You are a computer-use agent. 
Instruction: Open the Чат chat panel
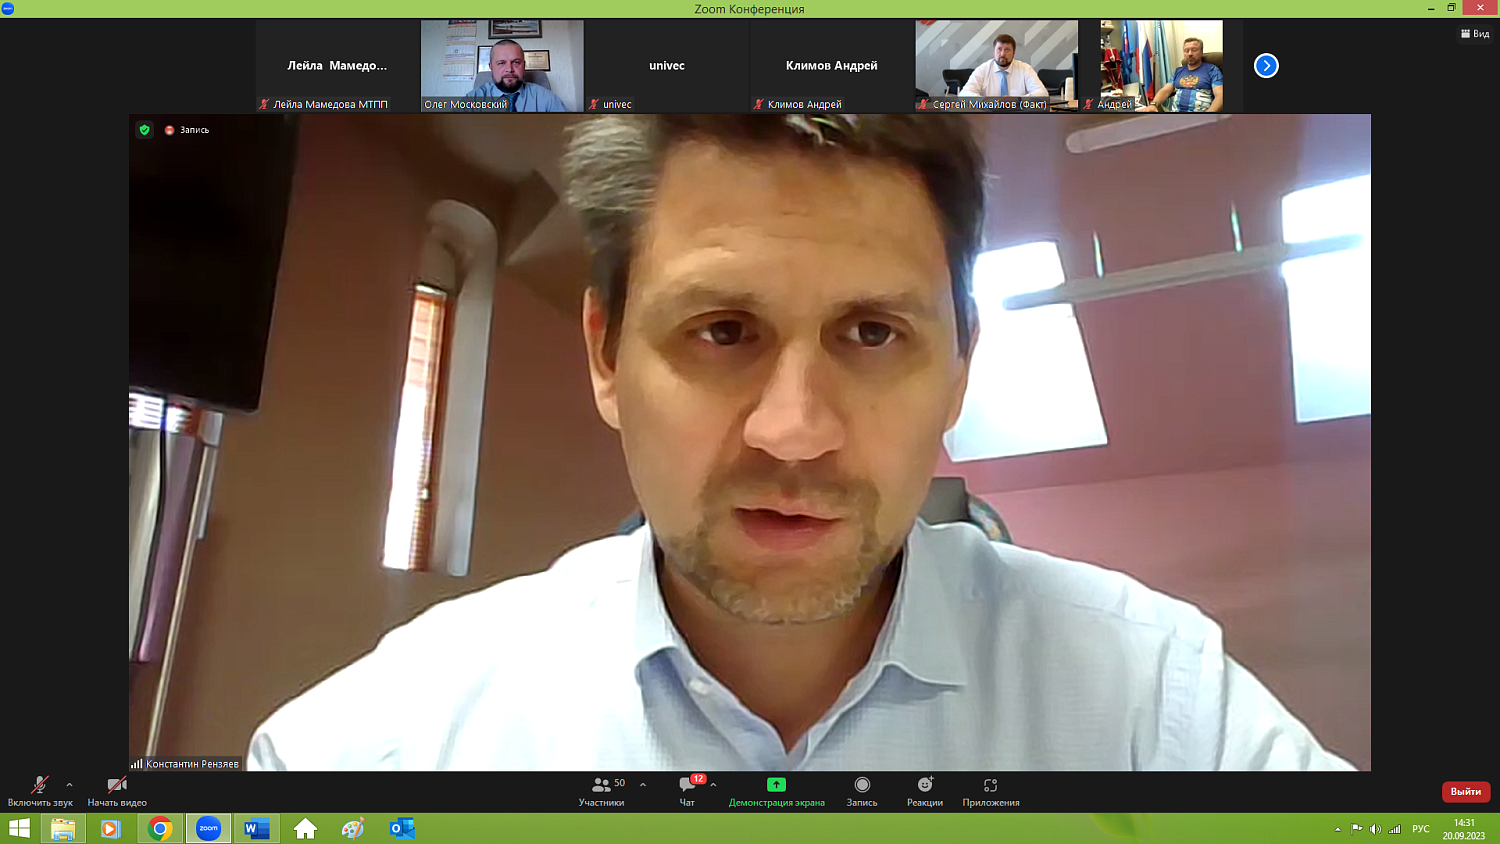(688, 786)
